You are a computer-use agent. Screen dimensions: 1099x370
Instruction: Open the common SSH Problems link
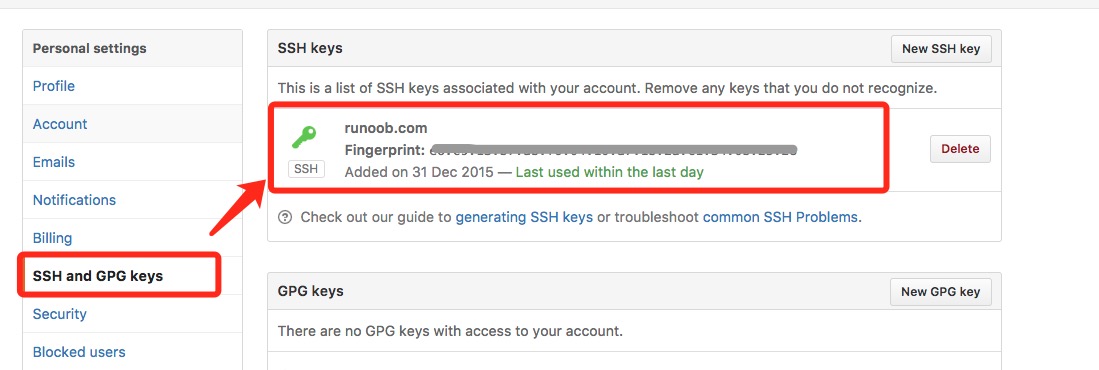click(x=780, y=217)
